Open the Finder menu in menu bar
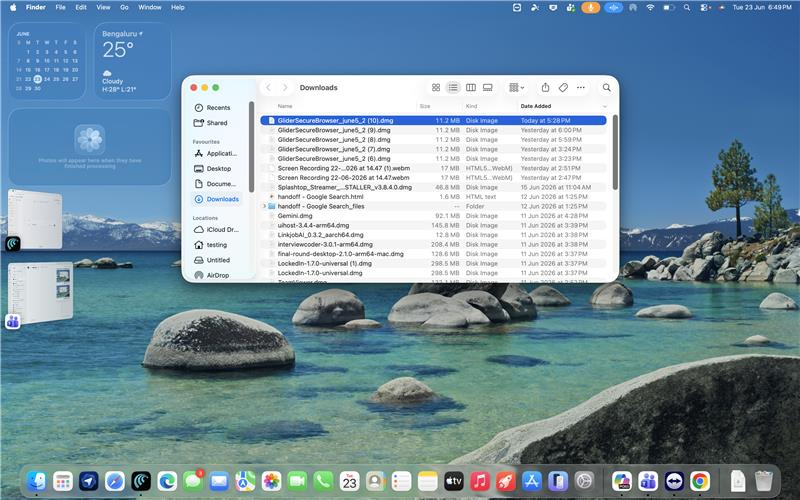The width and height of the screenshot is (800, 500). (36, 8)
